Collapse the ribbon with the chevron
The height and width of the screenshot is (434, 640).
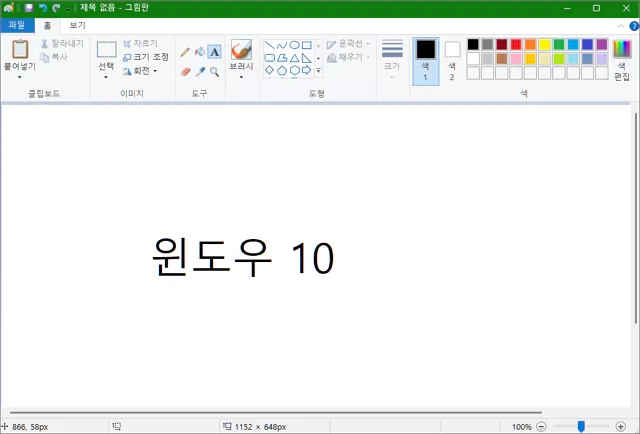coord(620,26)
